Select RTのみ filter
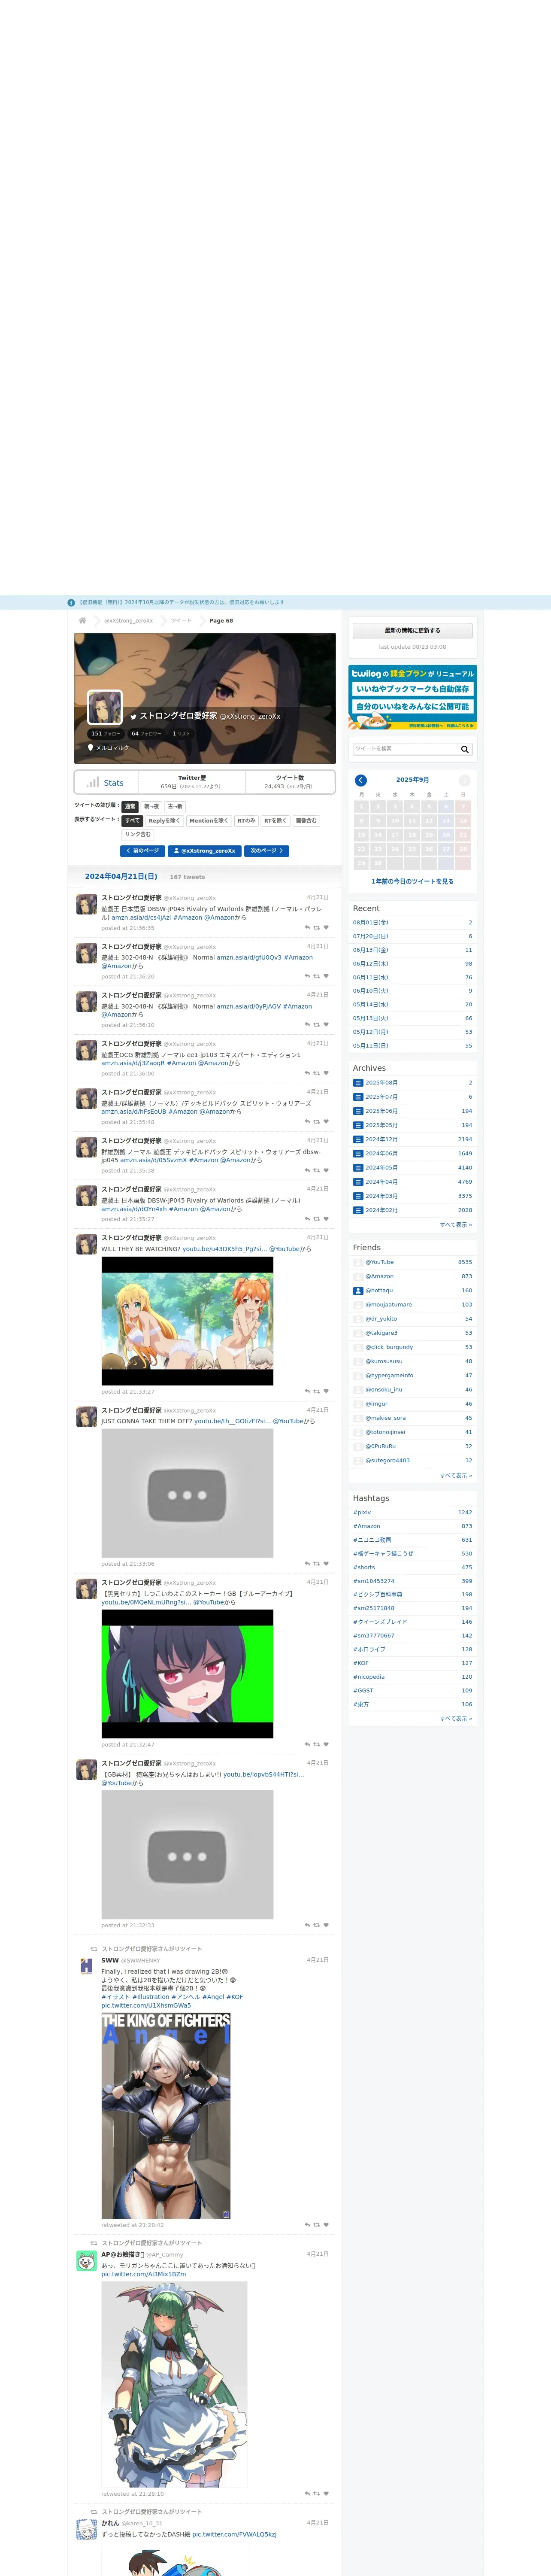The width and height of the screenshot is (551, 2576). click(246, 821)
